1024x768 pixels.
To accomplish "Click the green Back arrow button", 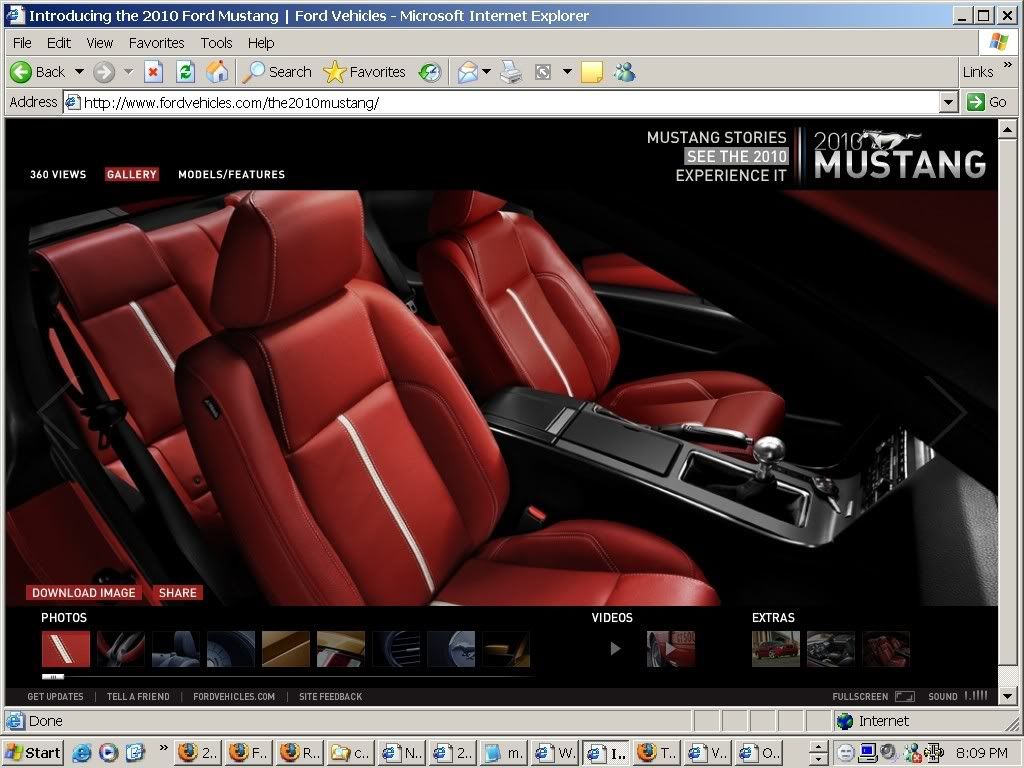I will (x=21, y=72).
